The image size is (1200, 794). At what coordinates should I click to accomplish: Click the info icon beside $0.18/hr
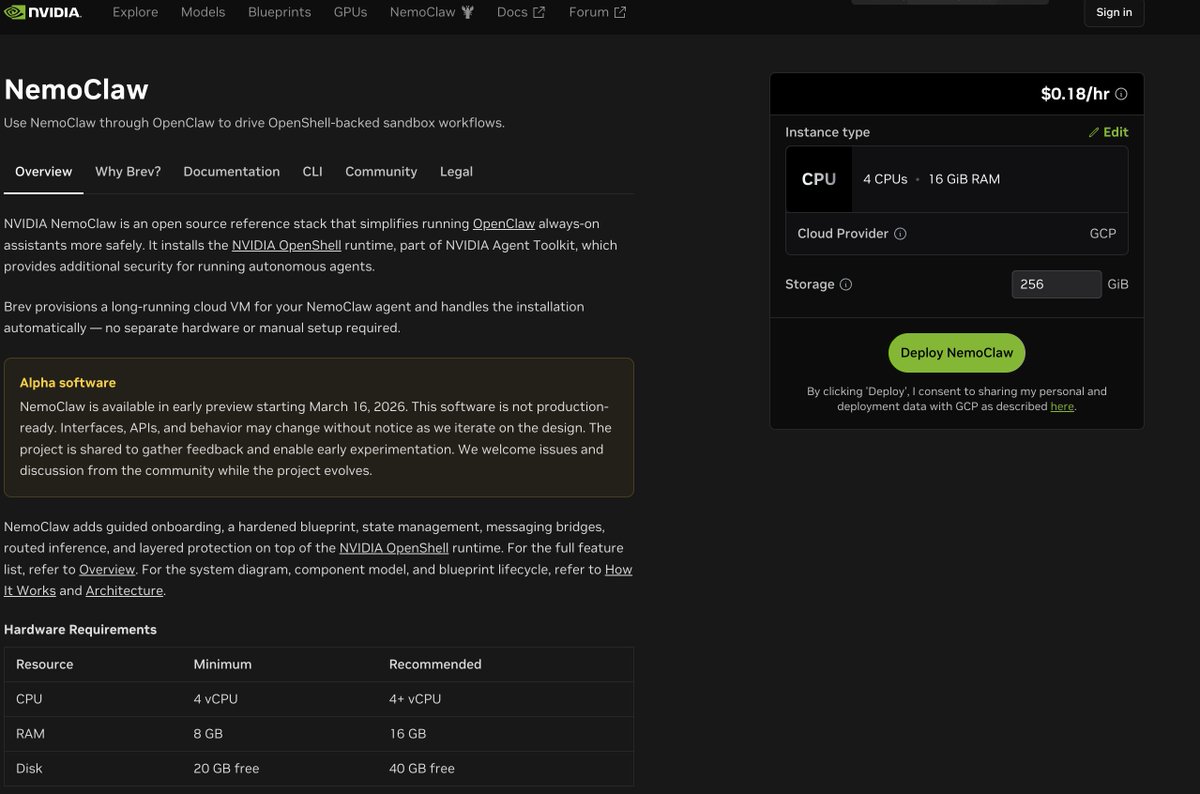click(x=1121, y=94)
